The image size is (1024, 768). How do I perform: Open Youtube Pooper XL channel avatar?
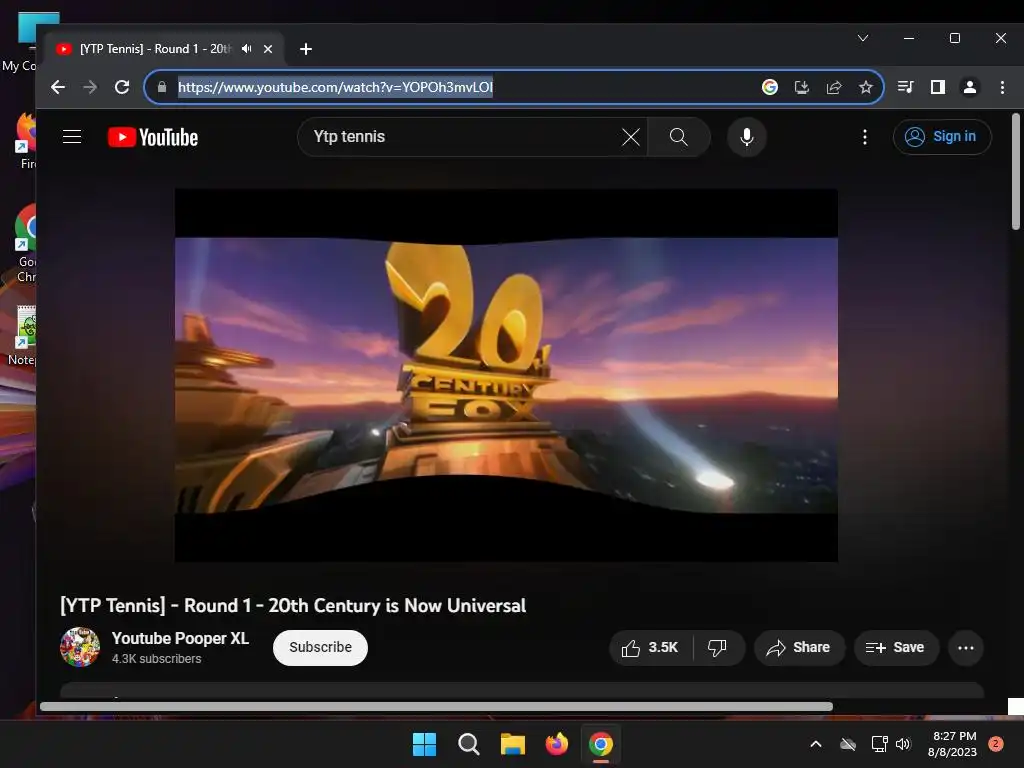pos(80,647)
